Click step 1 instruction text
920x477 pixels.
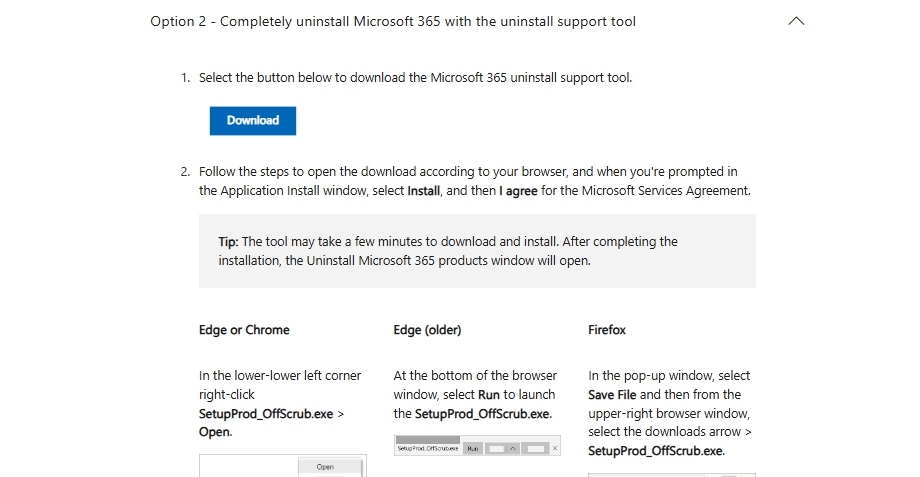click(x=415, y=78)
